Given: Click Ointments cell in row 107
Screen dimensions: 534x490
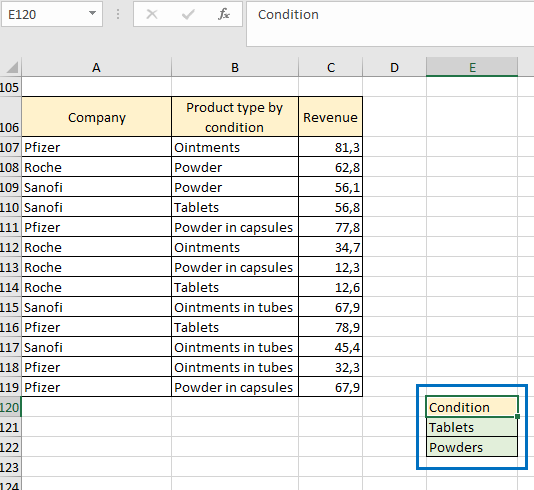Looking at the screenshot, I should (235, 147).
